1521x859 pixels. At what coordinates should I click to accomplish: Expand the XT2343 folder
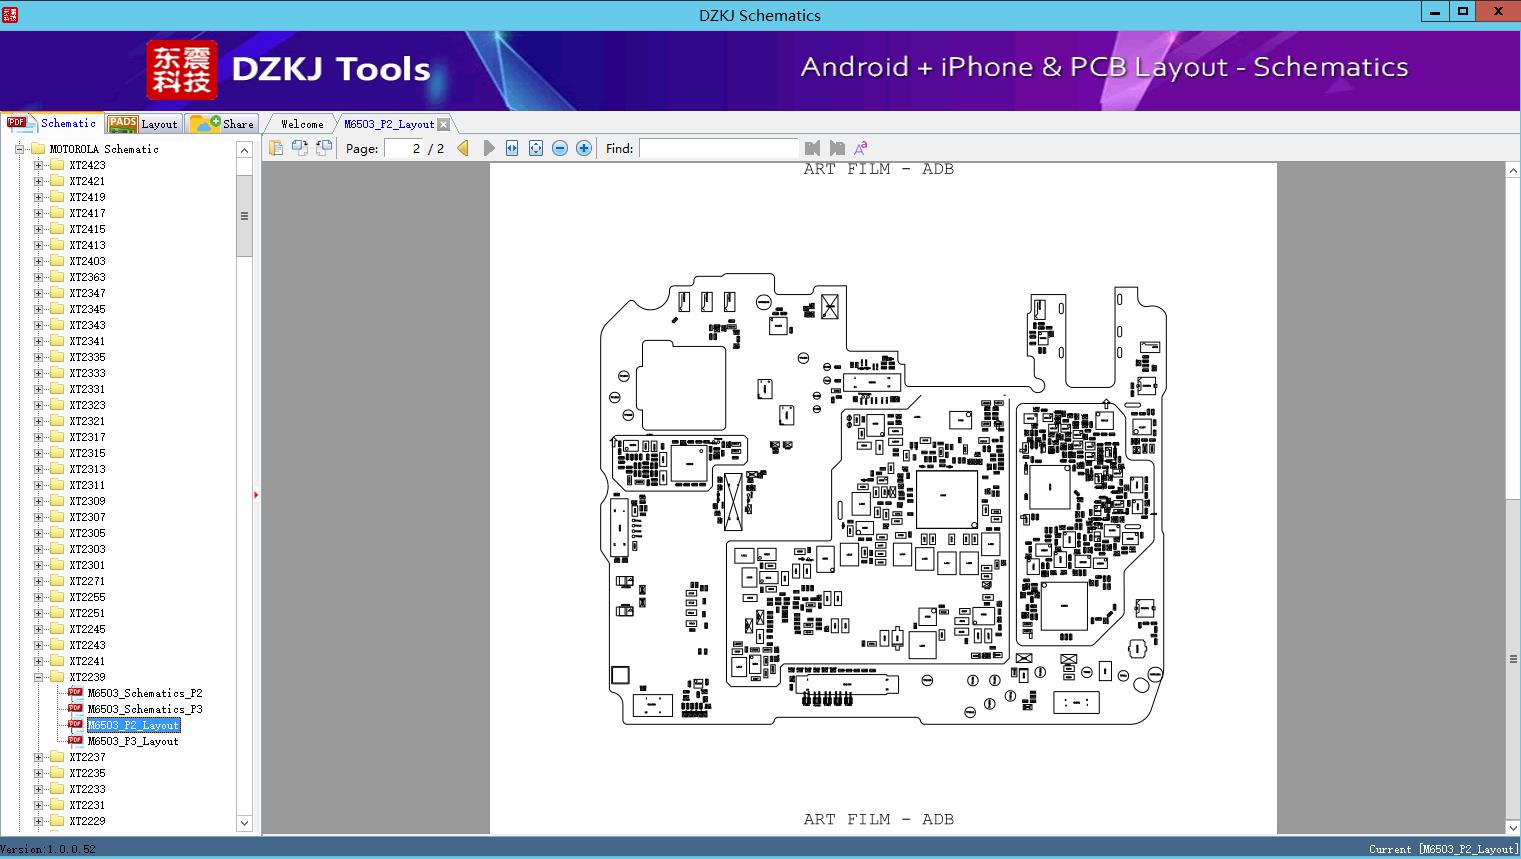tap(38, 325)
